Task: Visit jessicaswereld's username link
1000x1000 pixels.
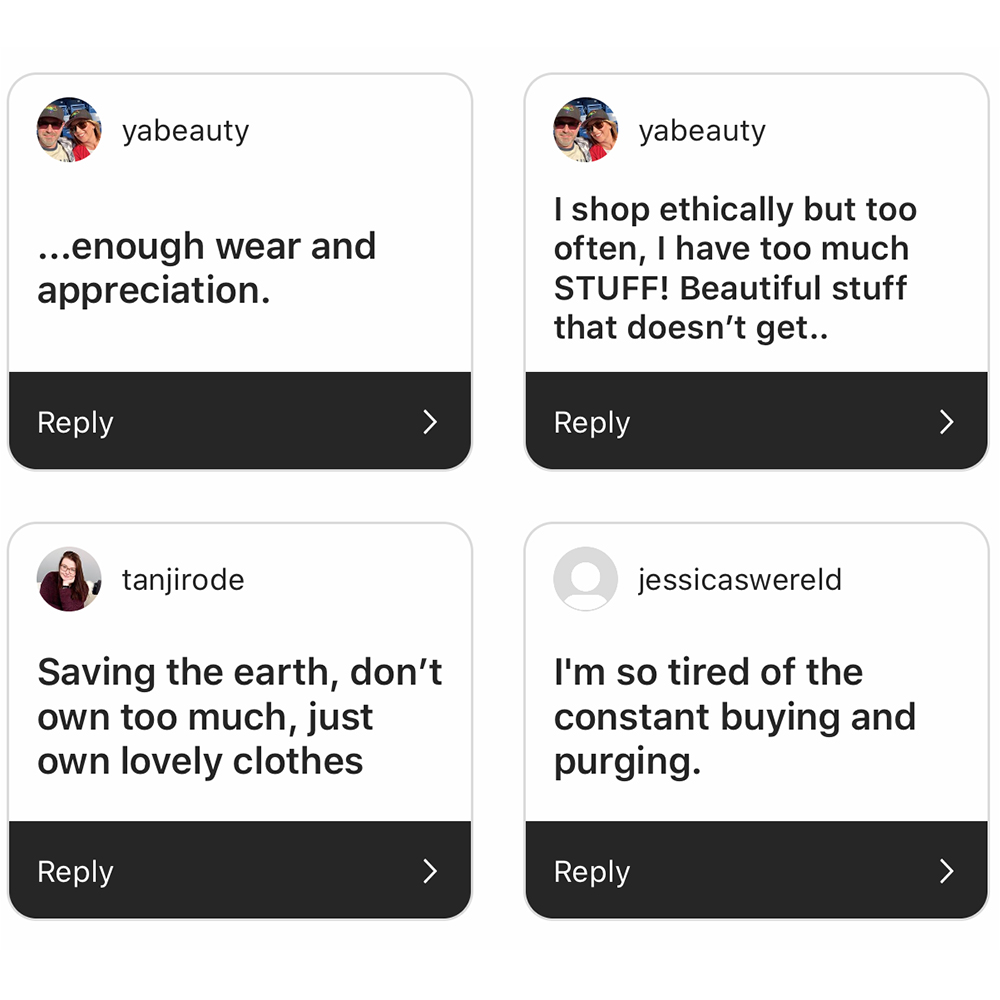Action: coord(740,580)
